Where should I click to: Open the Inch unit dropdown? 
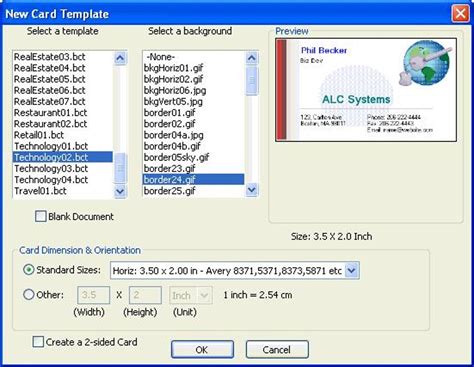pyautogui.click(x=204, y=295)
